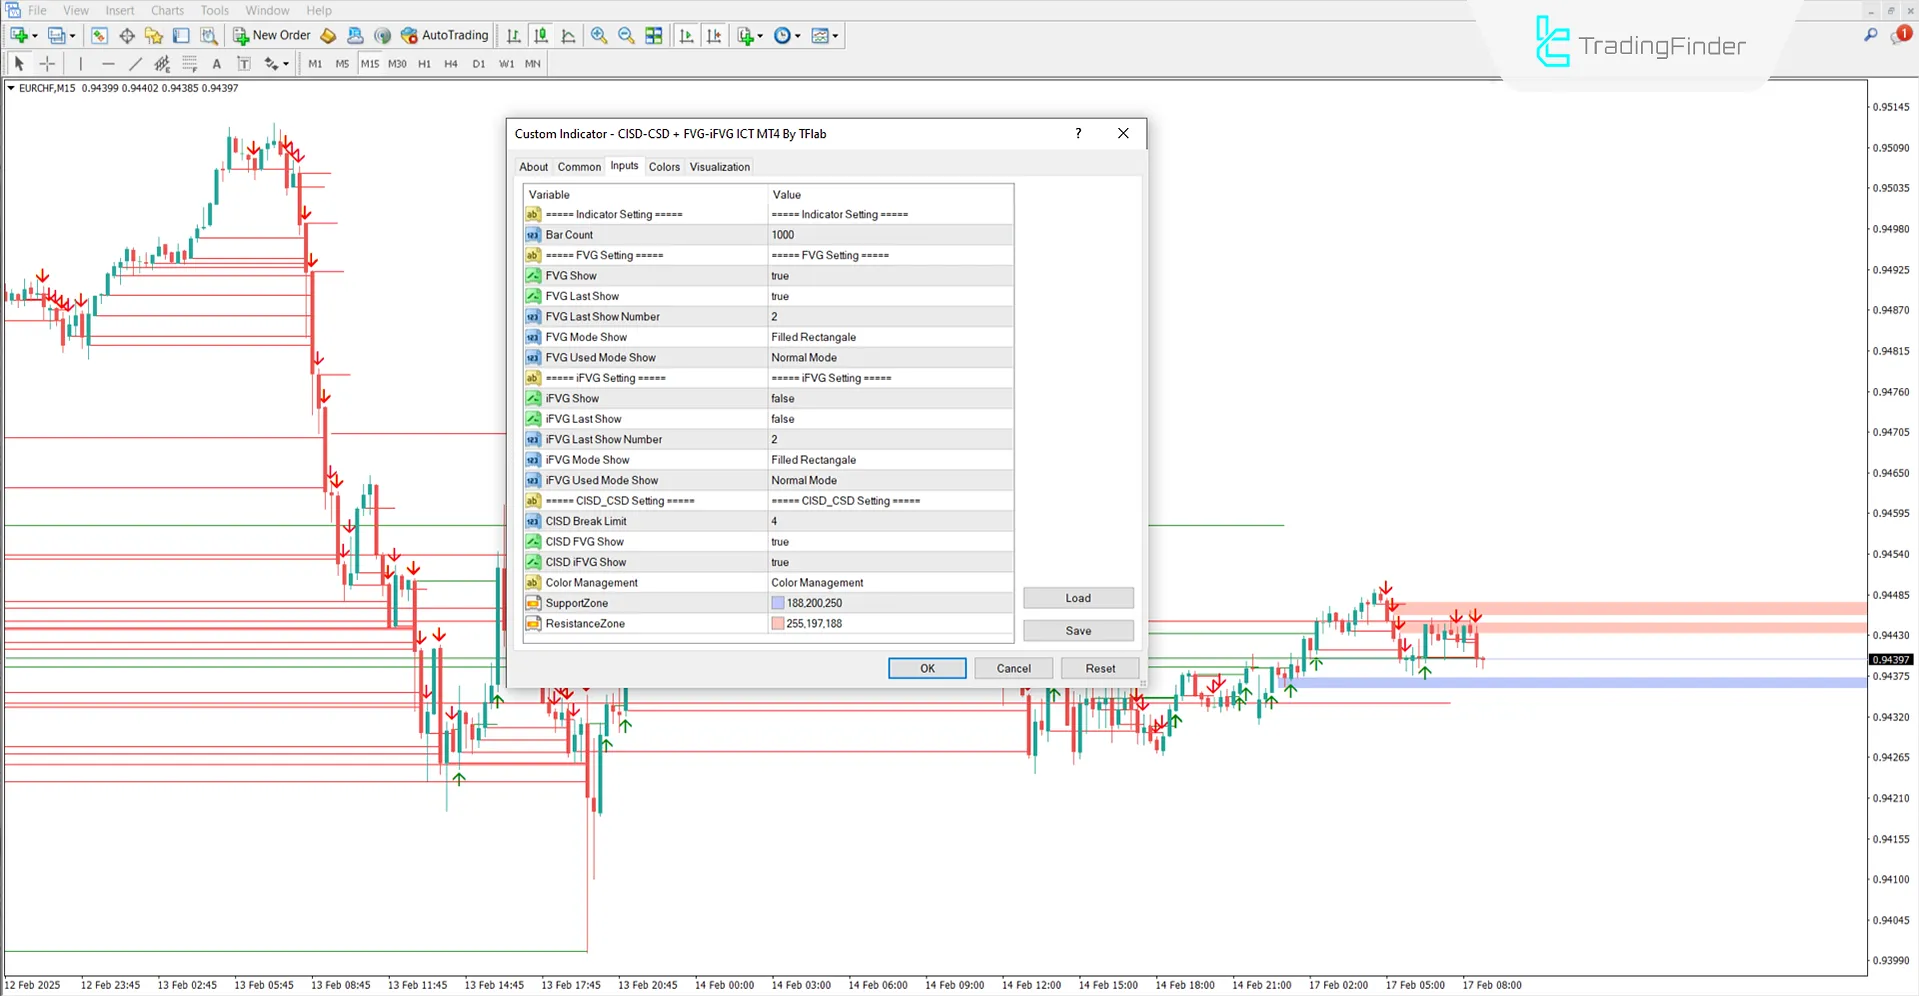Select the Add Text tool
1919x996 pixels.
(x=217, y=63)
